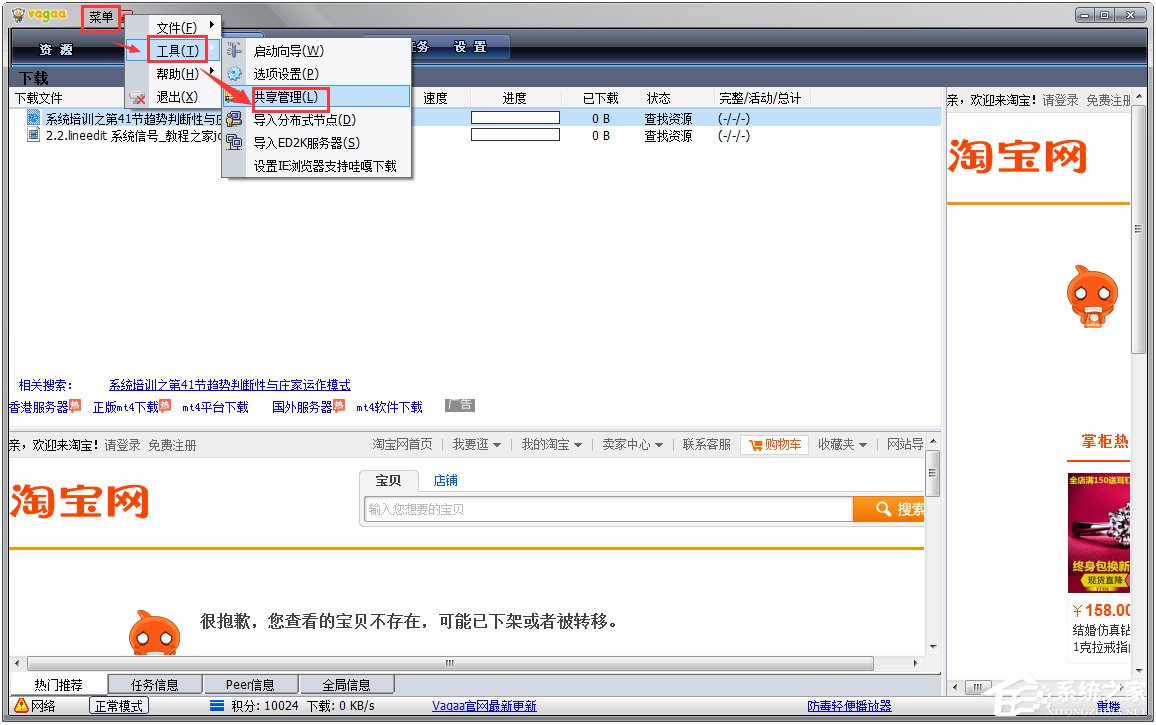1156x725 pixels.
Task: Switch to the 任务信息 bottom tab
Action: coord(154,685)
